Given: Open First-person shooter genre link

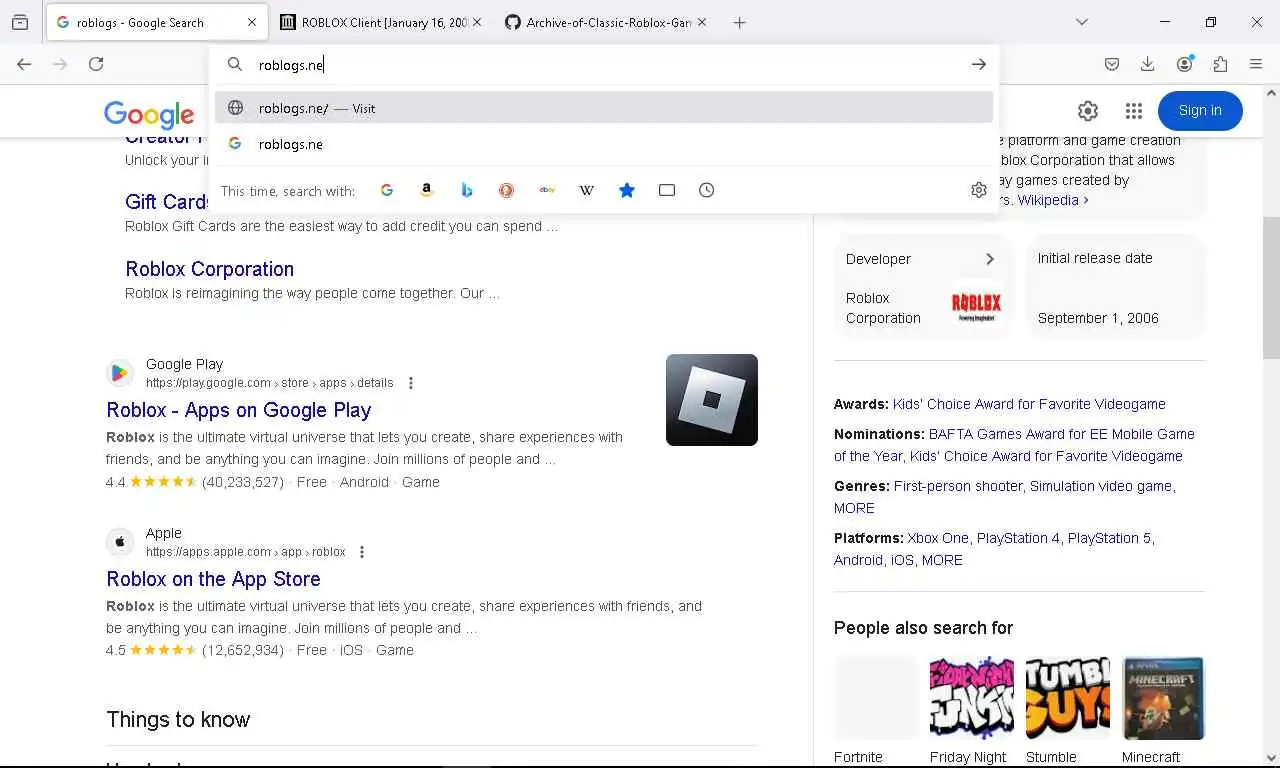Looking at the screenshot, I should [958, 486].
